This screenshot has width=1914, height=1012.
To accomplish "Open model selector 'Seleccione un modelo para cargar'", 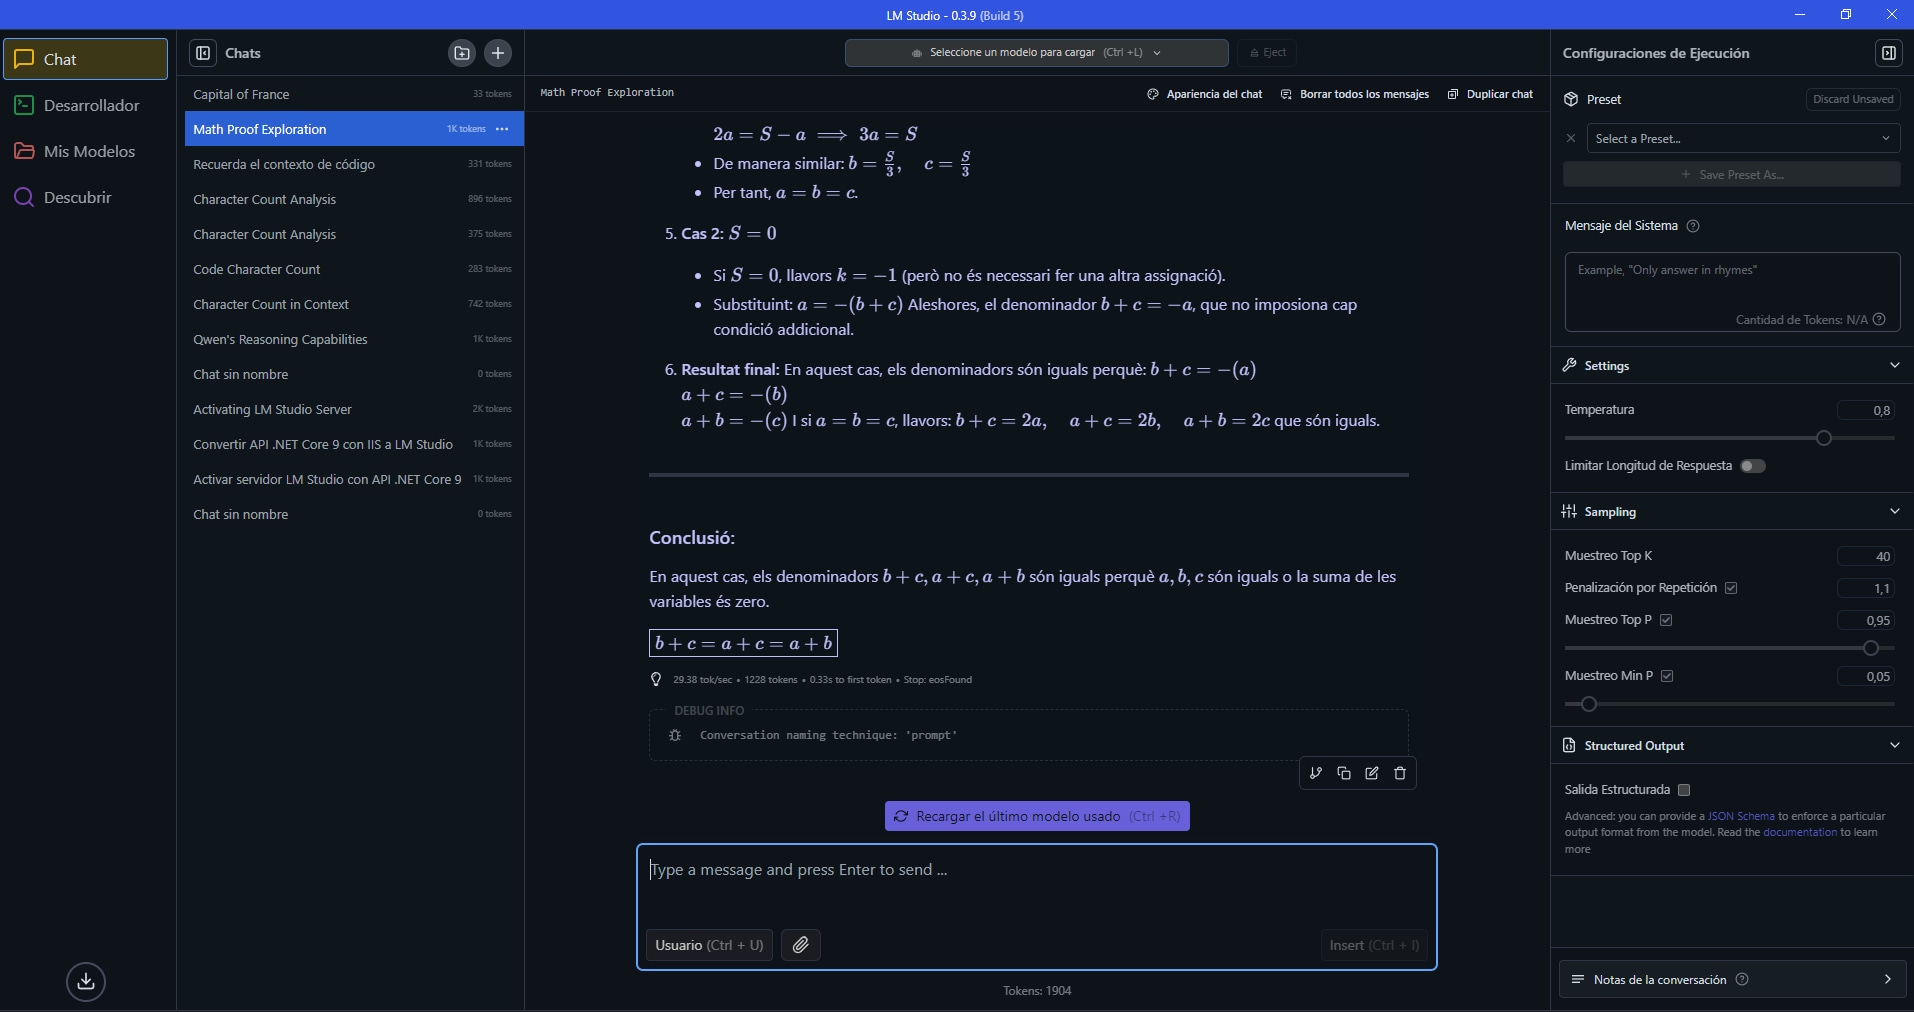I will pyautogui.click(x=1036, y=53).
